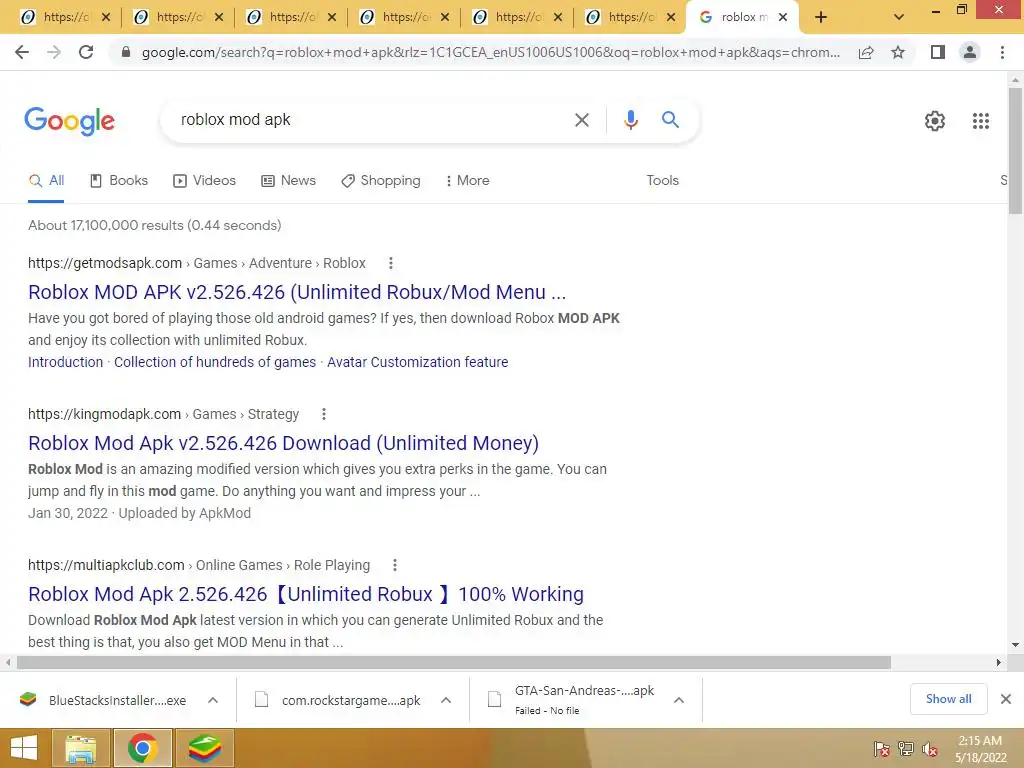The height and width of the screenshot is (768, 1024).
Task: Open the Google apps grid
Action: pos(980,121)
